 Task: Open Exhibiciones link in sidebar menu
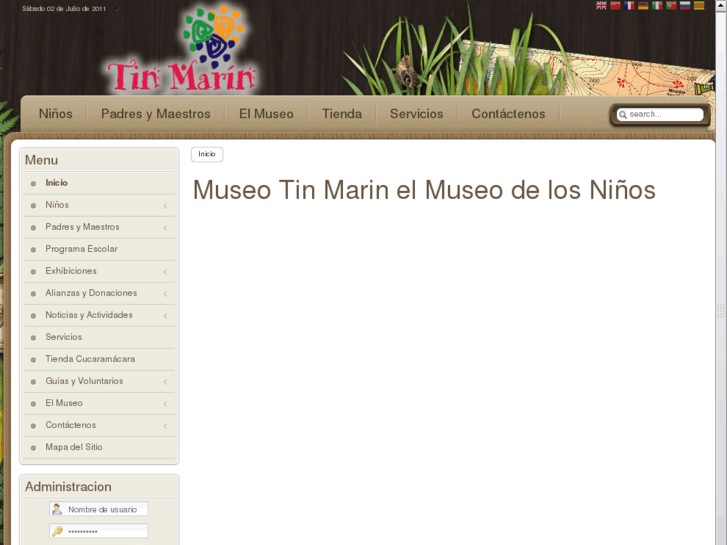[71, 271]
